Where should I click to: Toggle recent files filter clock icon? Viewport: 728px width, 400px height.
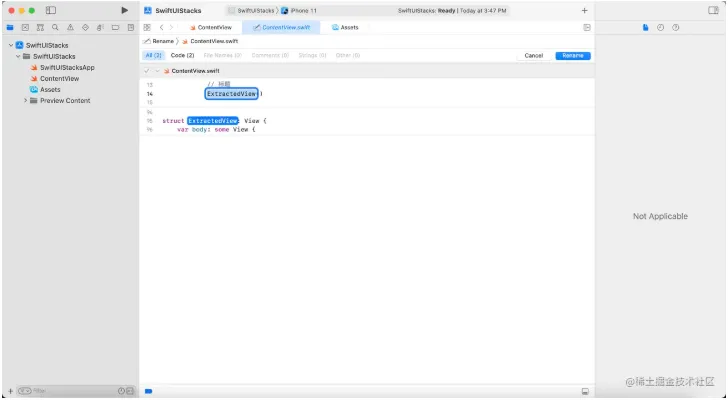(121, 391)
